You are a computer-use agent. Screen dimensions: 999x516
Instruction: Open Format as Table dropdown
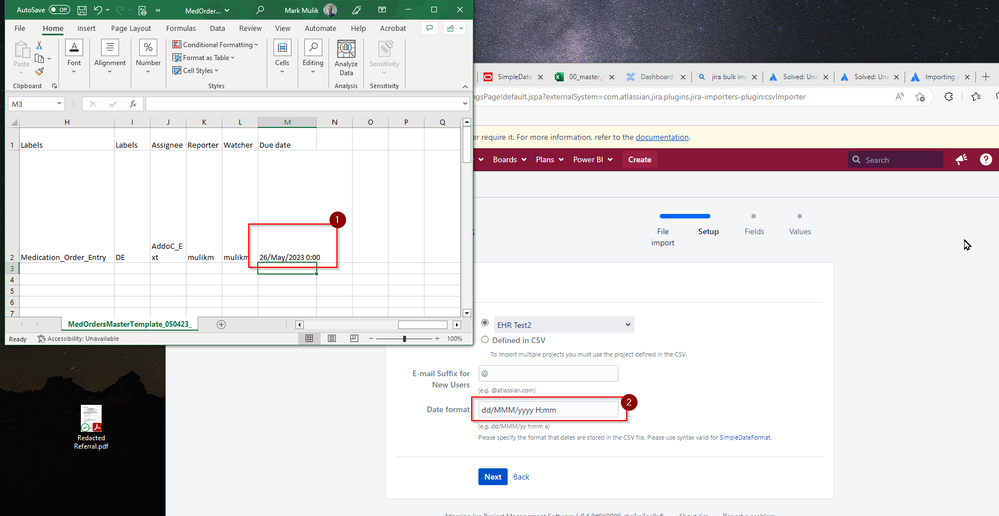[204, 58]
